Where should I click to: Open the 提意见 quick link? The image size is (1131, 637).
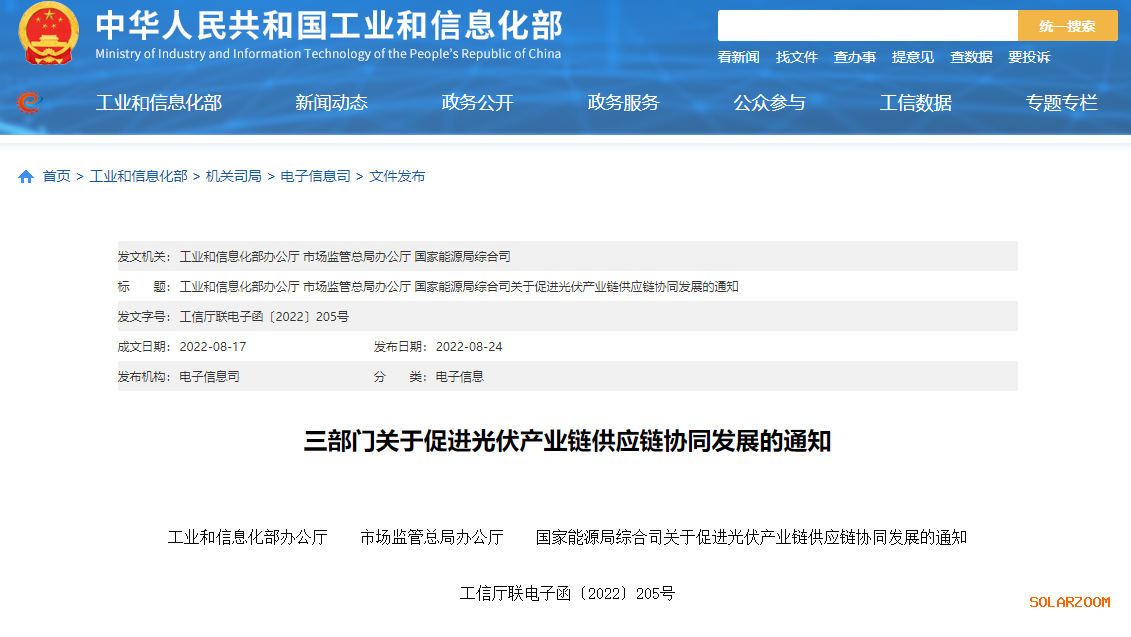912,57
